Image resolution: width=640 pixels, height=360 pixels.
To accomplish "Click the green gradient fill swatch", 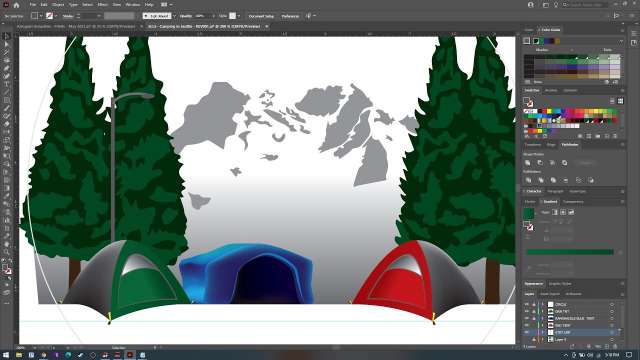I will click(529, 213).
